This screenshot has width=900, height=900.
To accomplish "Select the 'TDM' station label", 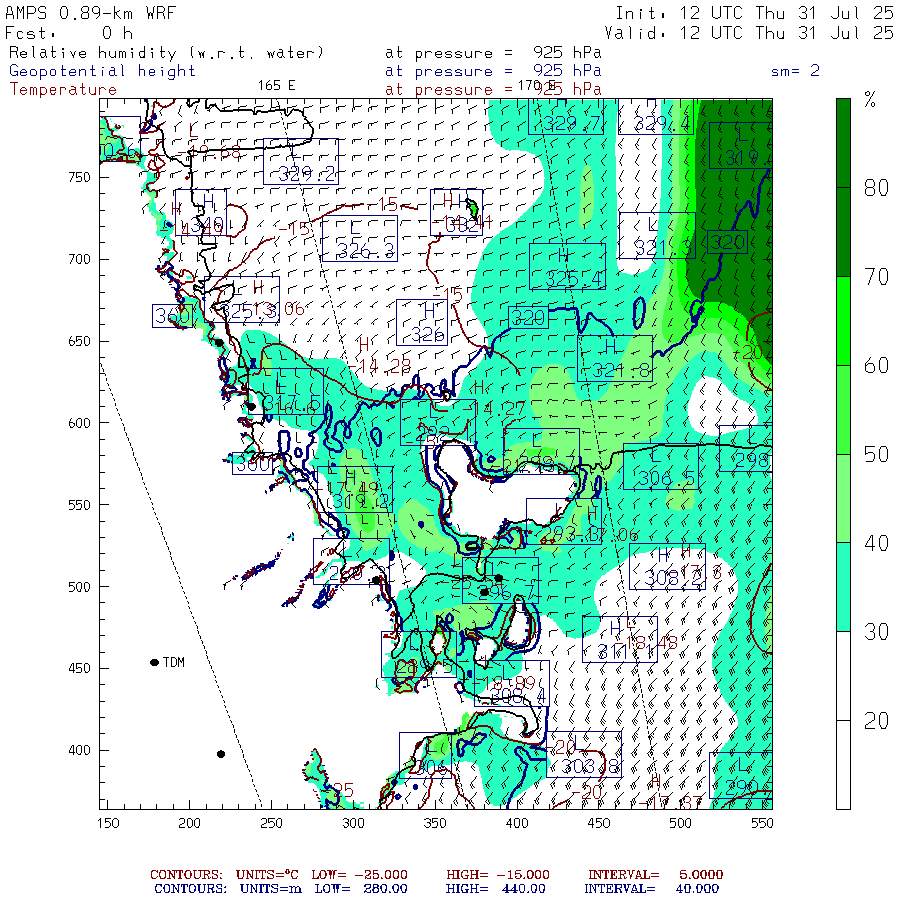I will (x=173, y=662).
